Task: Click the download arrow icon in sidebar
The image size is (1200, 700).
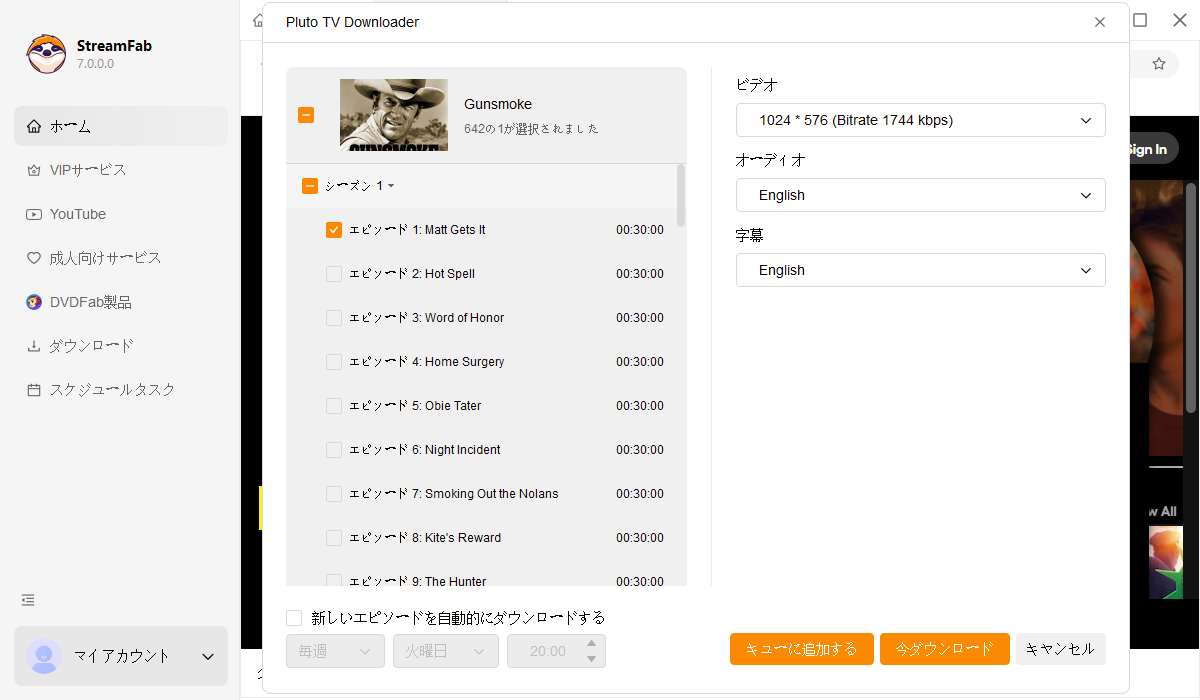Action: [34, 346]
